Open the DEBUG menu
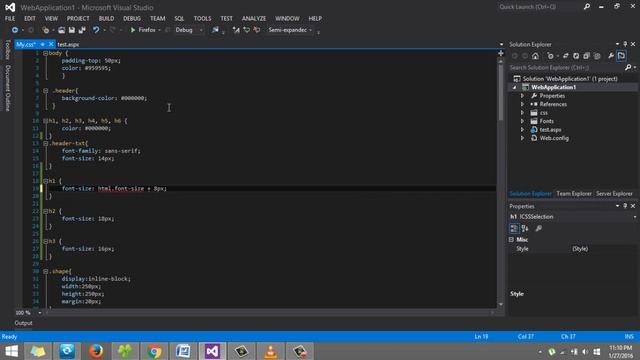Image resolution: width=640 pixels, height=360 pixels. click(132, 18)
